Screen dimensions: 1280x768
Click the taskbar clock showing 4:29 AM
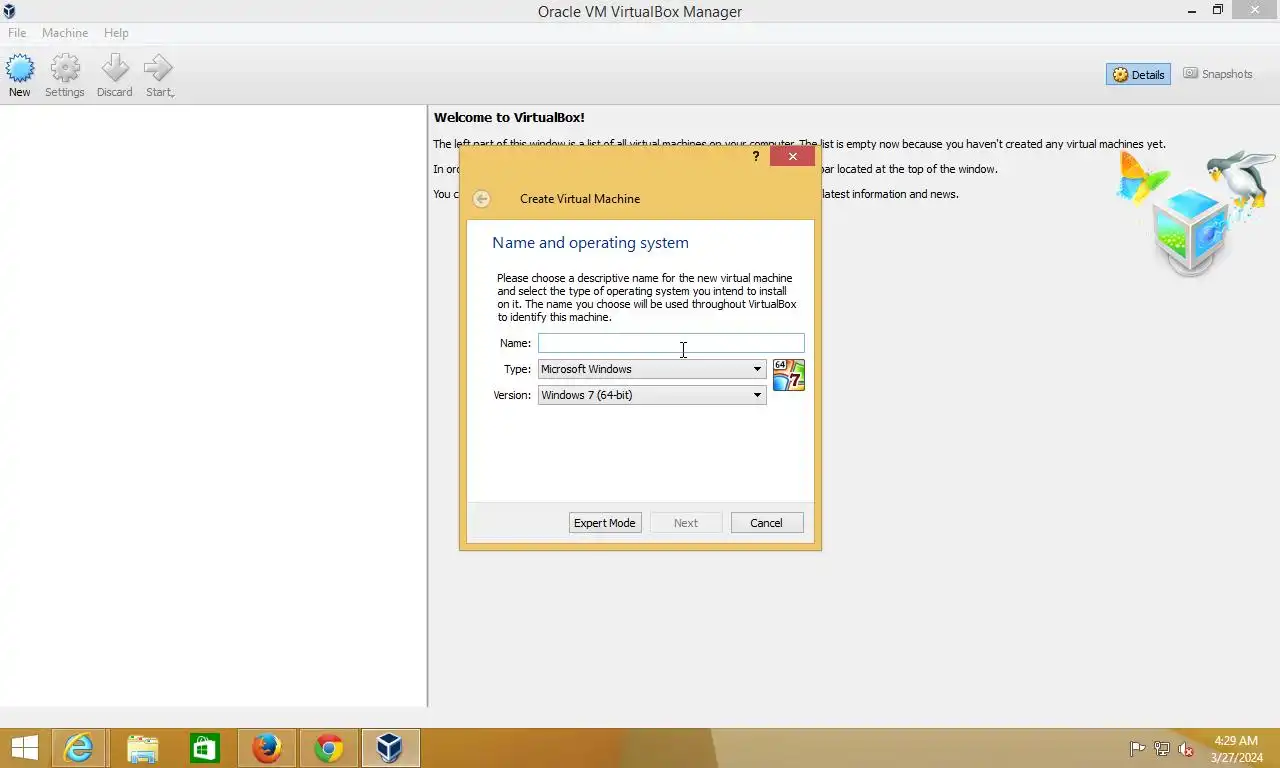[x=1236, y=749]
